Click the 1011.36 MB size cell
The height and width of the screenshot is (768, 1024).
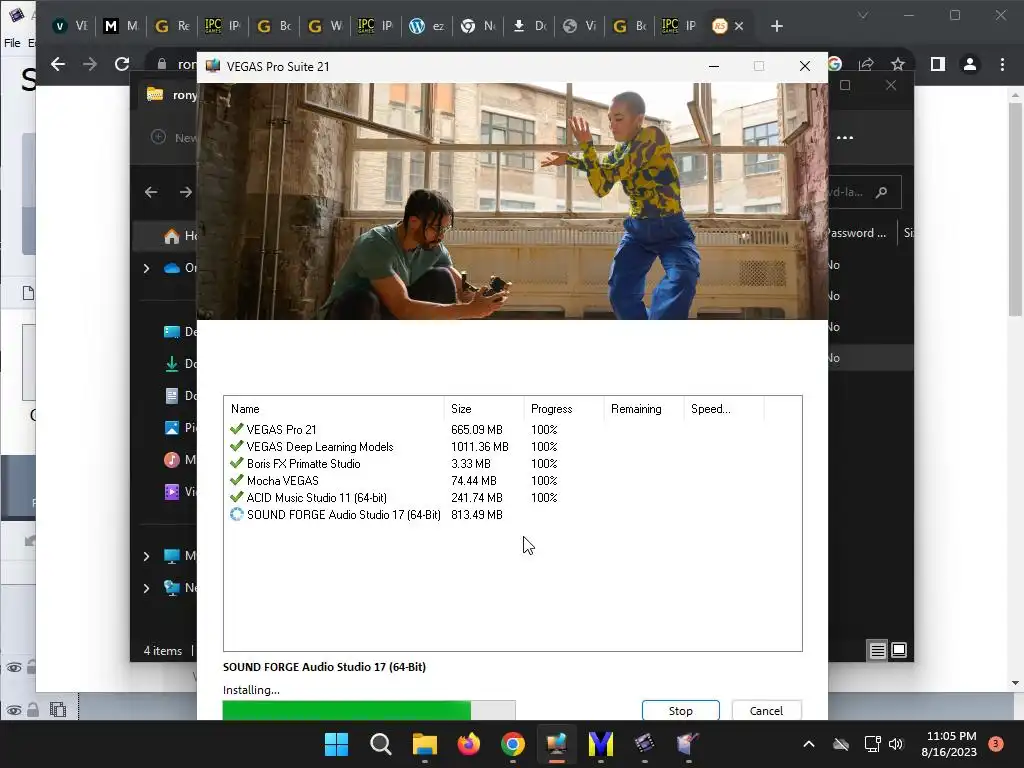[479, 447]
